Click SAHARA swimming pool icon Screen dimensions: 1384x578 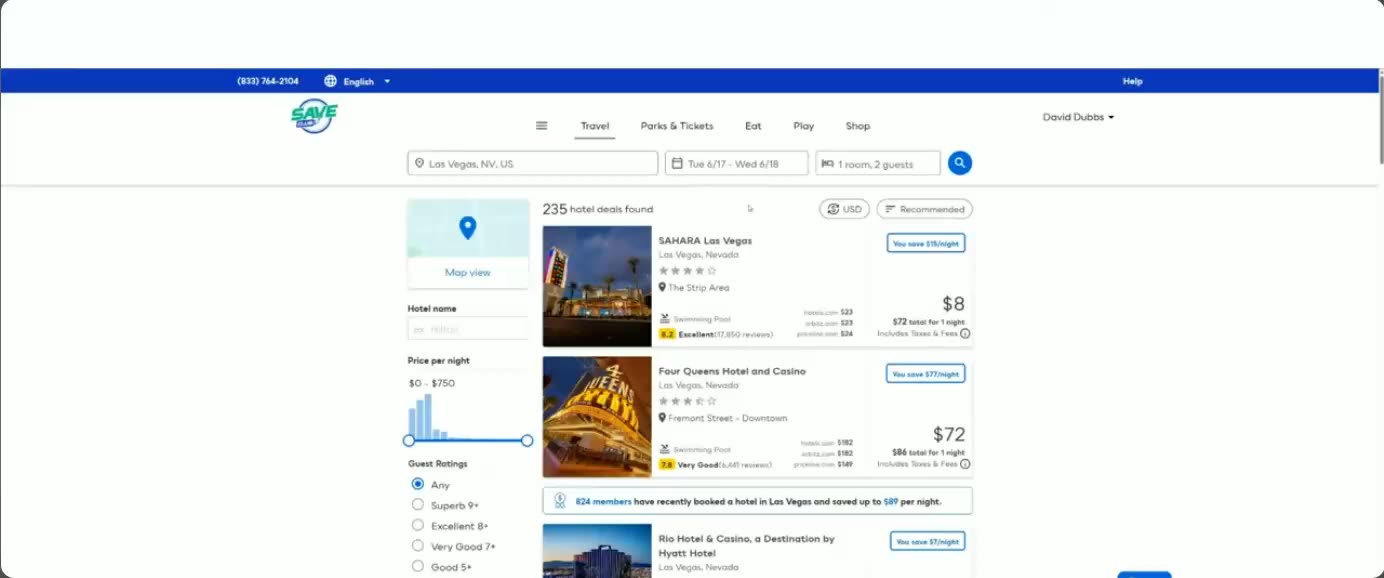click(x=664, y=319)
